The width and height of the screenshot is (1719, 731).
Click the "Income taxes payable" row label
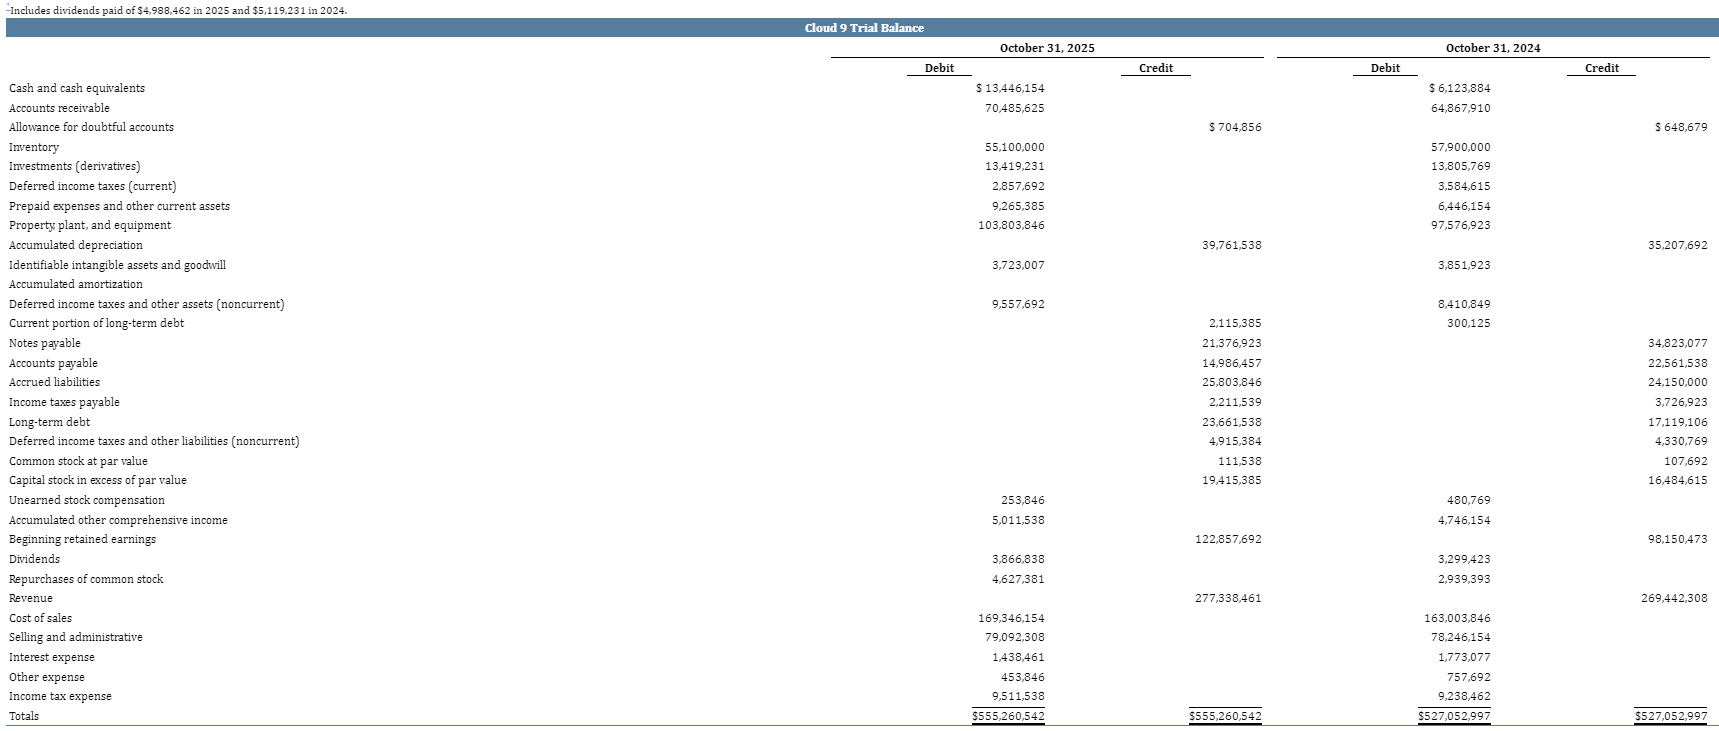(x=64, y=402)
